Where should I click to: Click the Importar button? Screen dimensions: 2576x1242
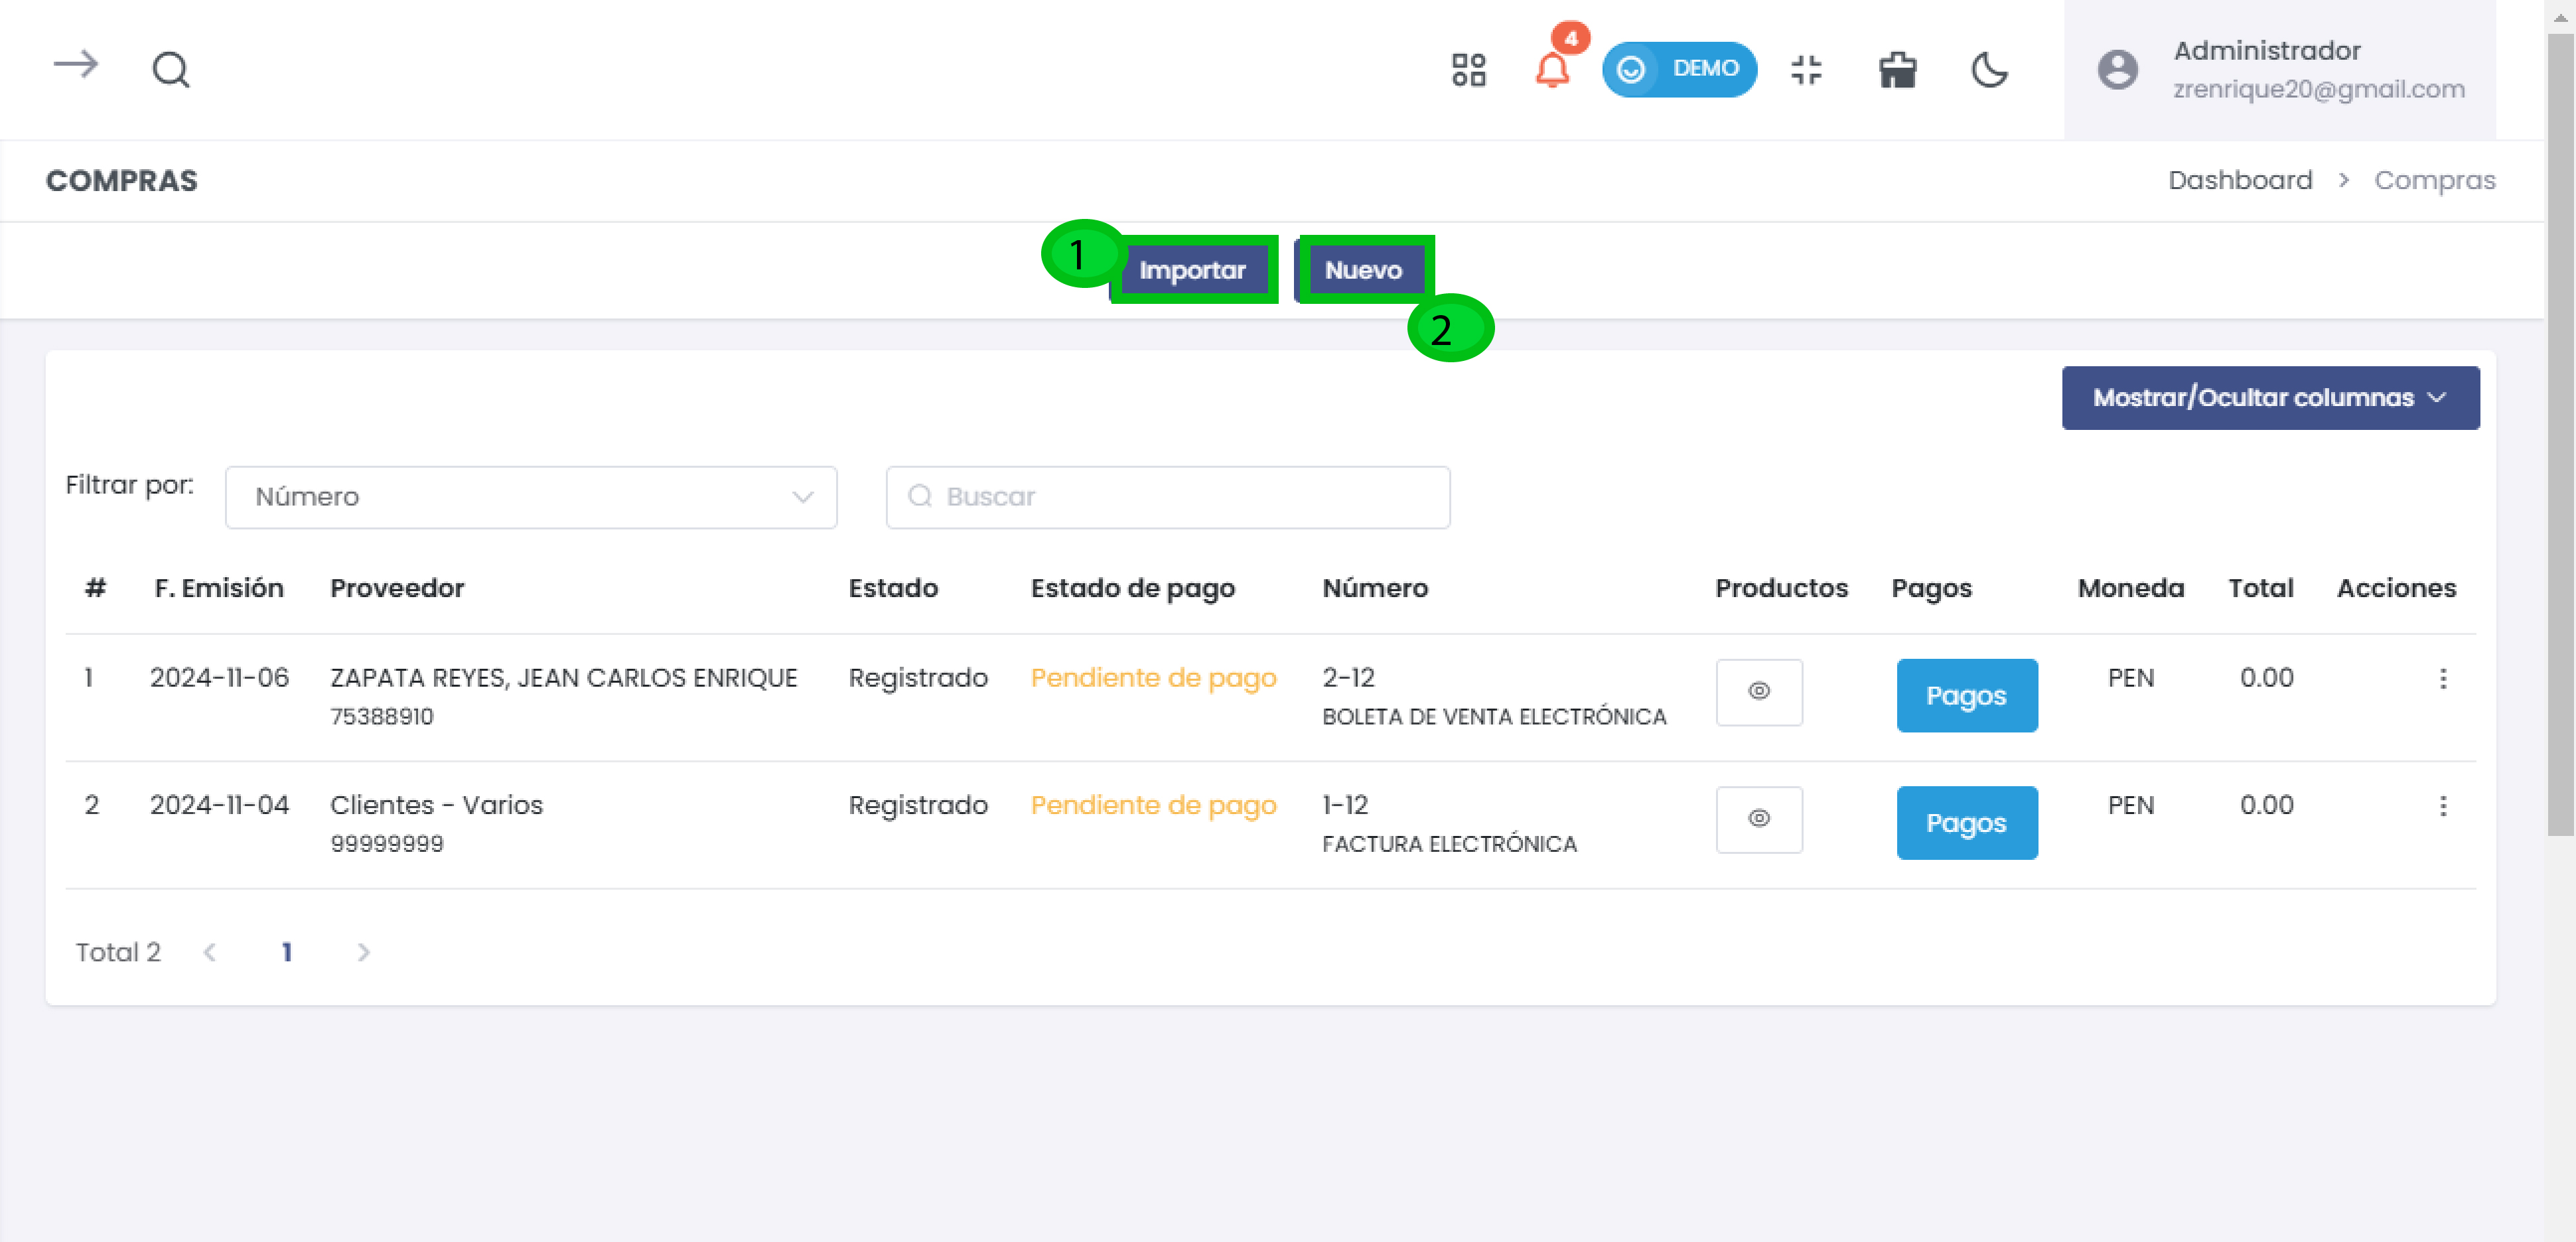(1192, 270)
